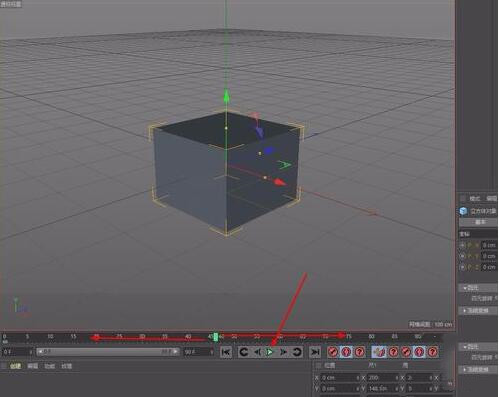The image size is (499, 397).
Task: Click the green timeline playhead marker
Action: tap(215, 337)
